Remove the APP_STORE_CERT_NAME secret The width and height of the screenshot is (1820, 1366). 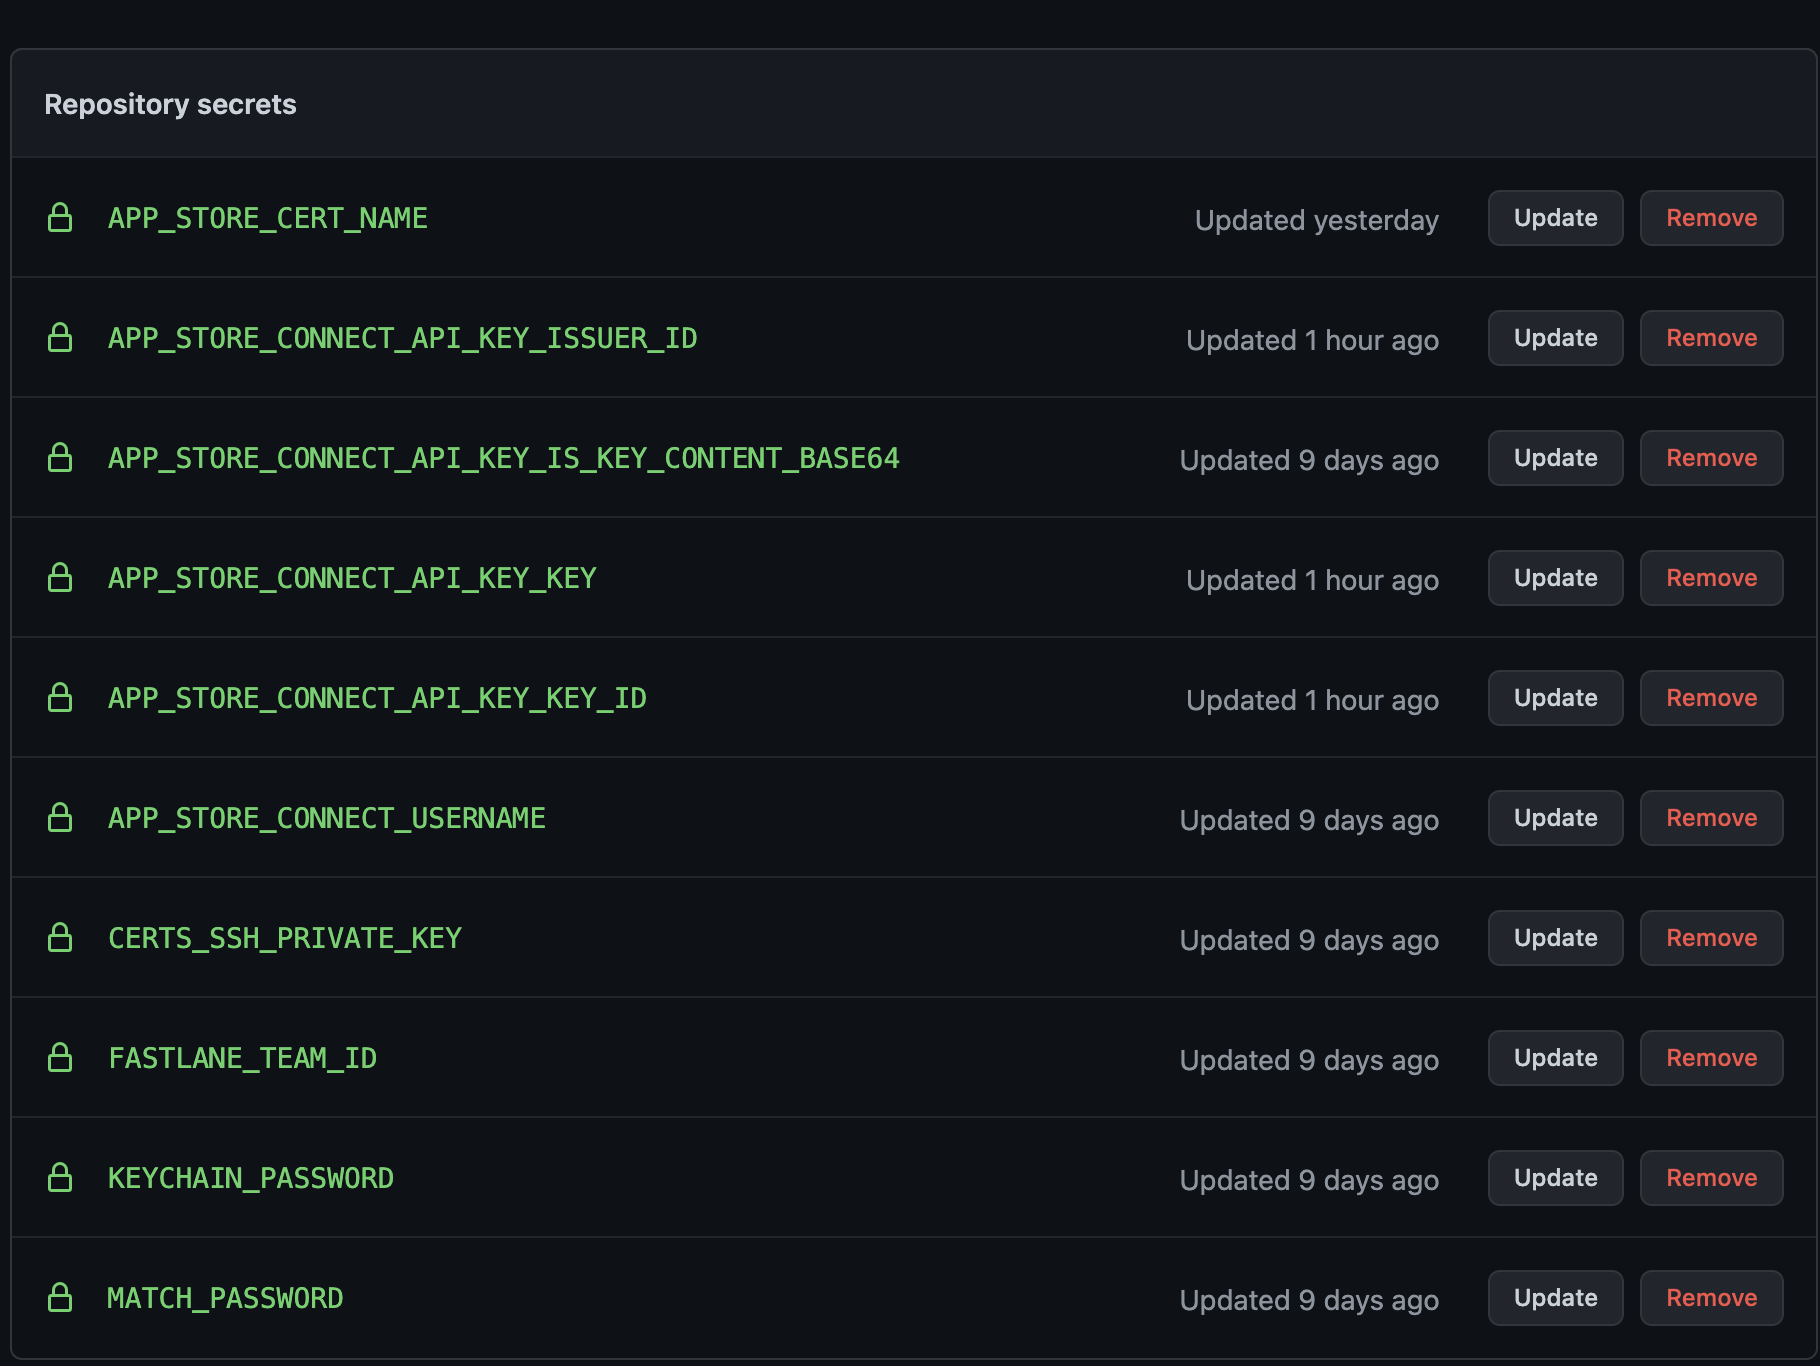point(1711,218)
